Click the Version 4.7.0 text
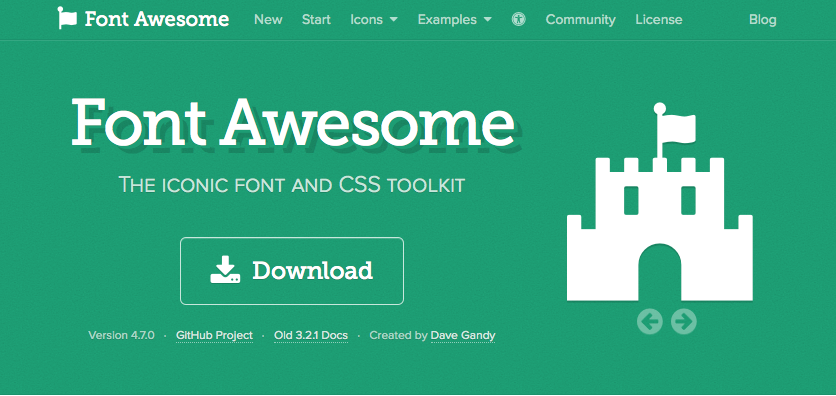Image resolution: width=836 pixels, height=396 pixels. [x=121, y=335]
